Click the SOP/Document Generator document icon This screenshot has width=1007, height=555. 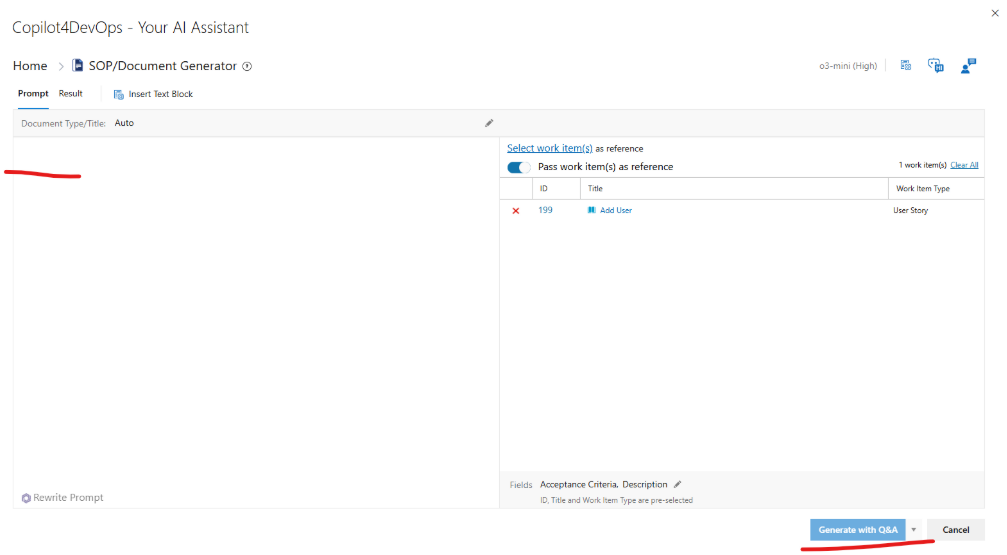(78, 66)
